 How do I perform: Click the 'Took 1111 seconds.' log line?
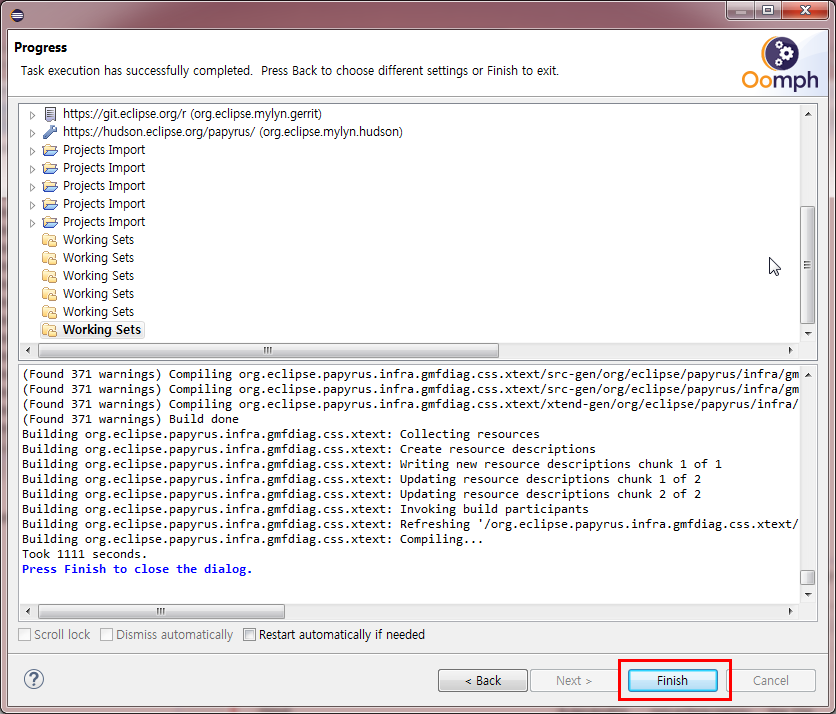tap(84, 554)
